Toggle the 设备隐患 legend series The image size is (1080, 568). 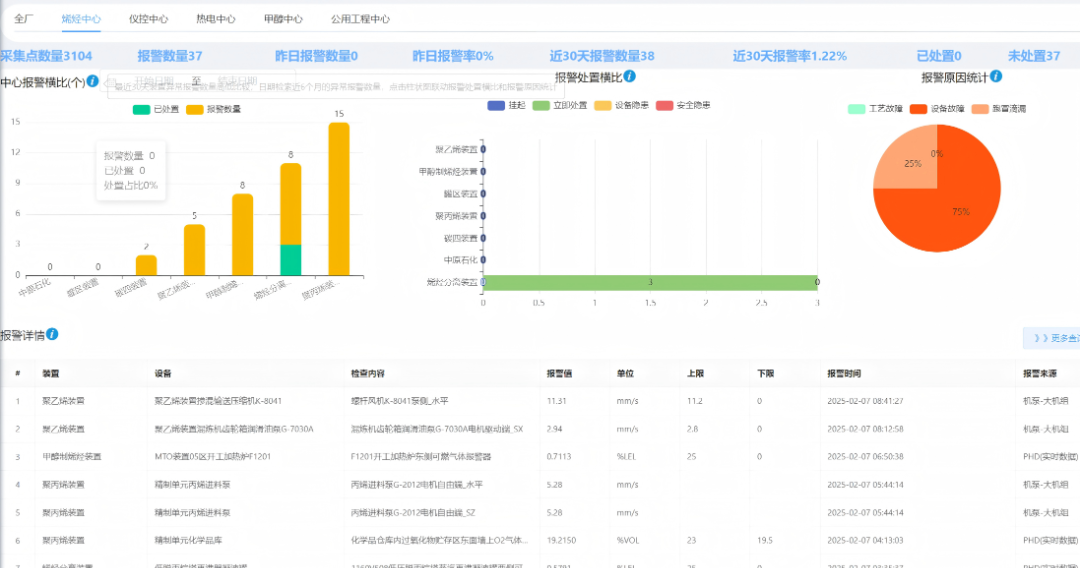point(621,105)
